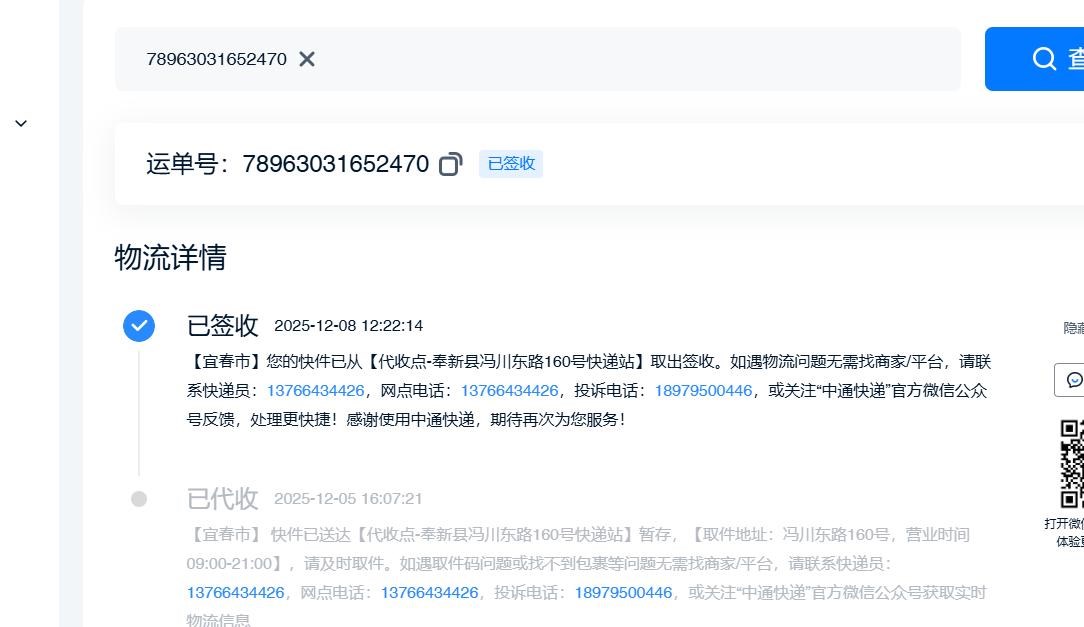The width and height of the screenshot is (1084, 627).
Task: Call courier number 13766434426 in the 已签收 entry
Action: pos(315,391)
